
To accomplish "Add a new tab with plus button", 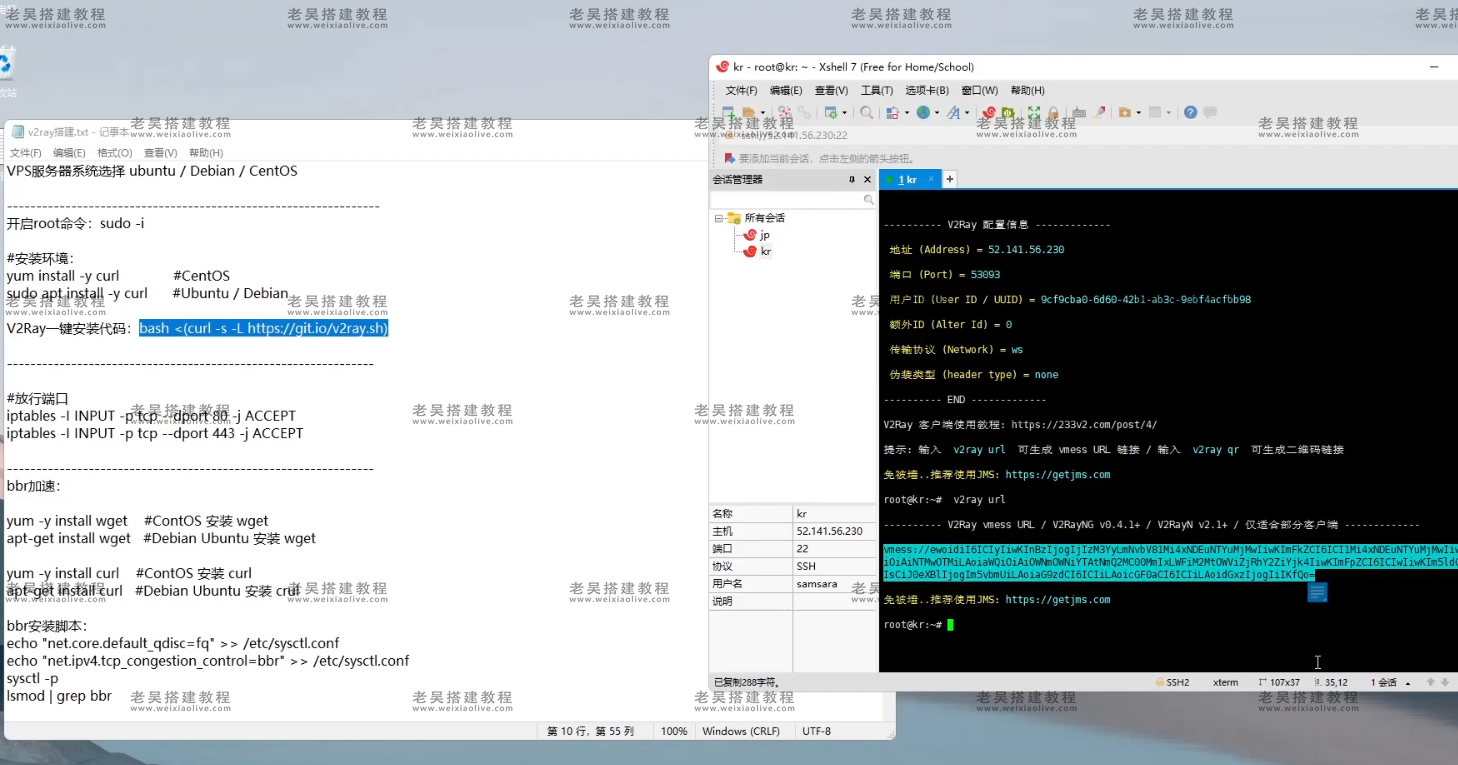I will pos(950,180).
